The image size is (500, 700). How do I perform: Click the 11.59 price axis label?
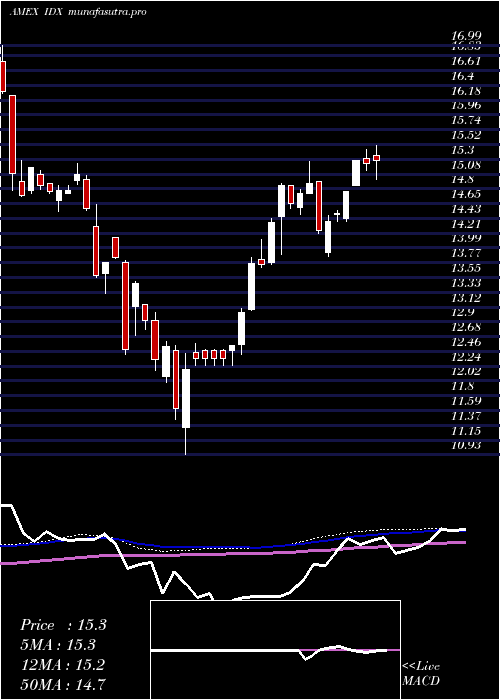[x=466, y=401]
